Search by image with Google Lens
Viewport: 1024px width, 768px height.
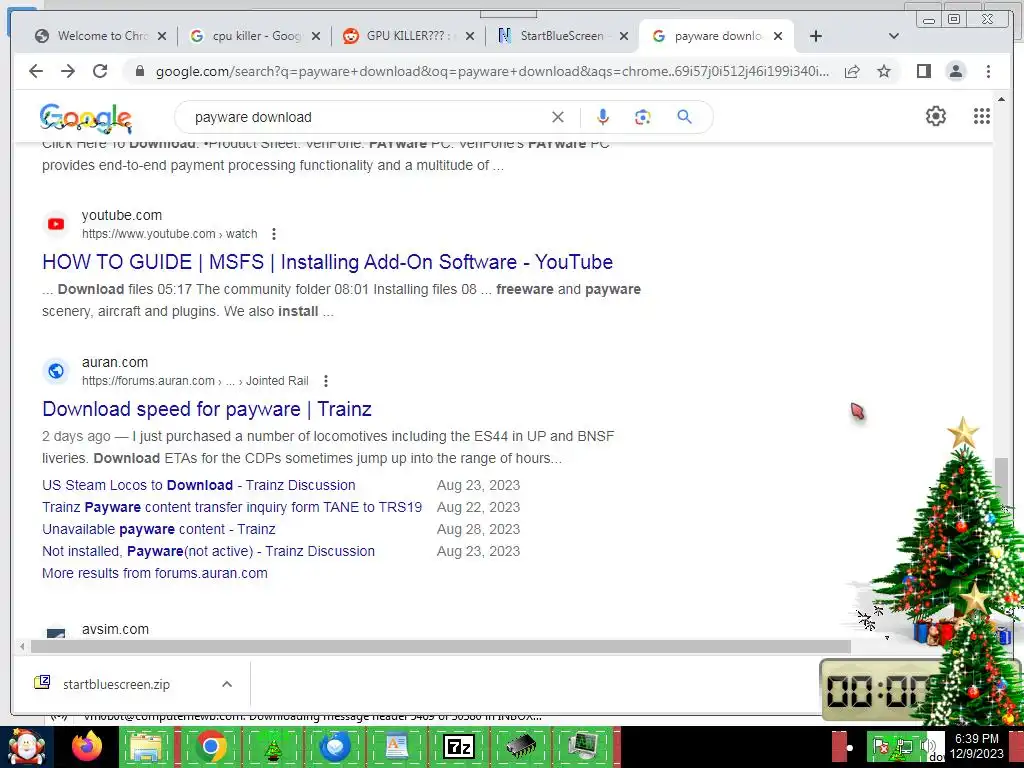coord(643,117)
